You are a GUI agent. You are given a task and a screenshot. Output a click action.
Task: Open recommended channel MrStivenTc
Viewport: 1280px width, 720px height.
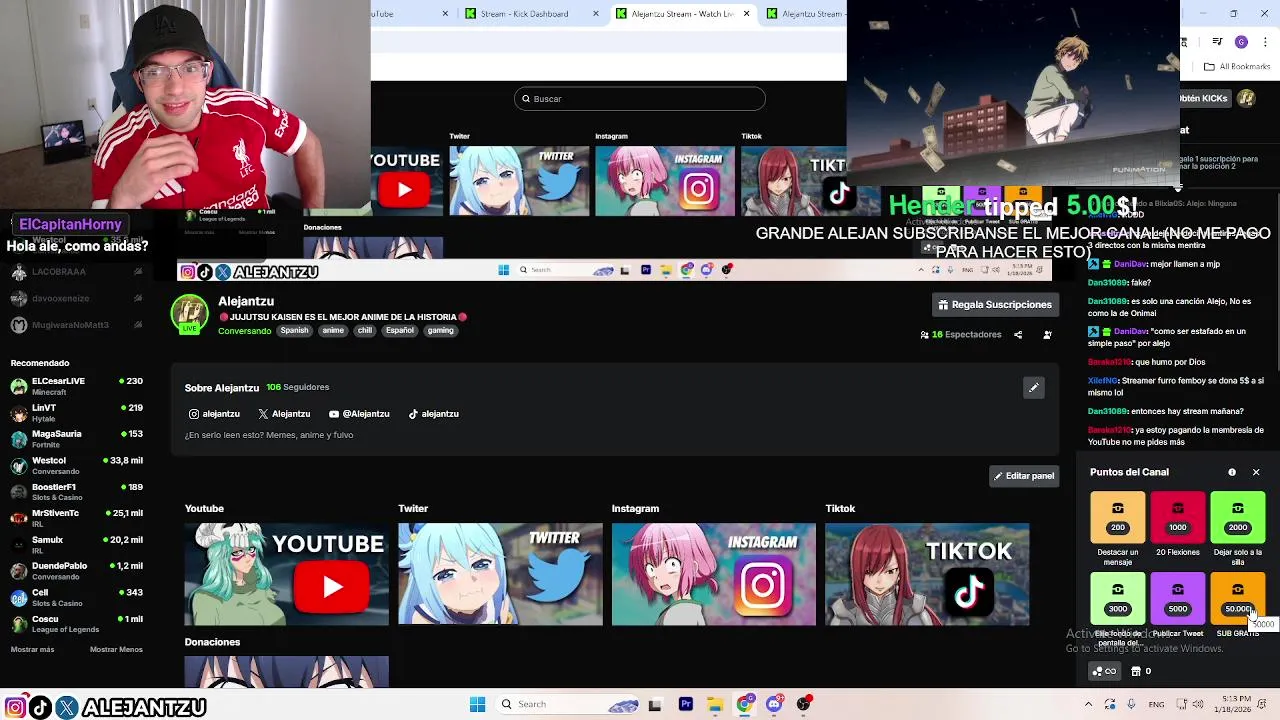(x=76, y=517)
